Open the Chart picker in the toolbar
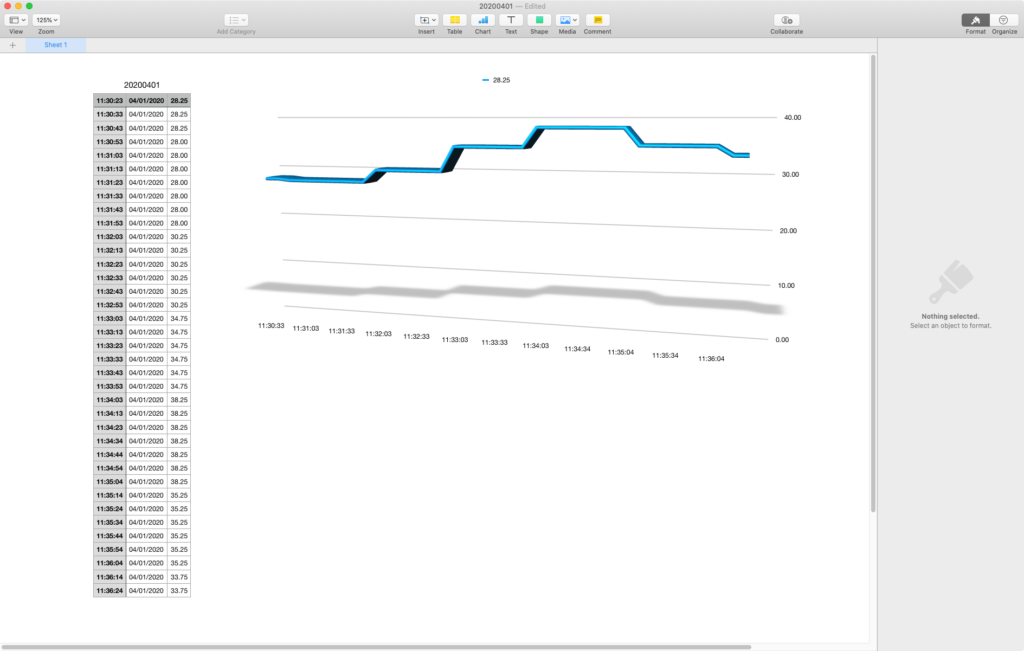 pos(483,20)
